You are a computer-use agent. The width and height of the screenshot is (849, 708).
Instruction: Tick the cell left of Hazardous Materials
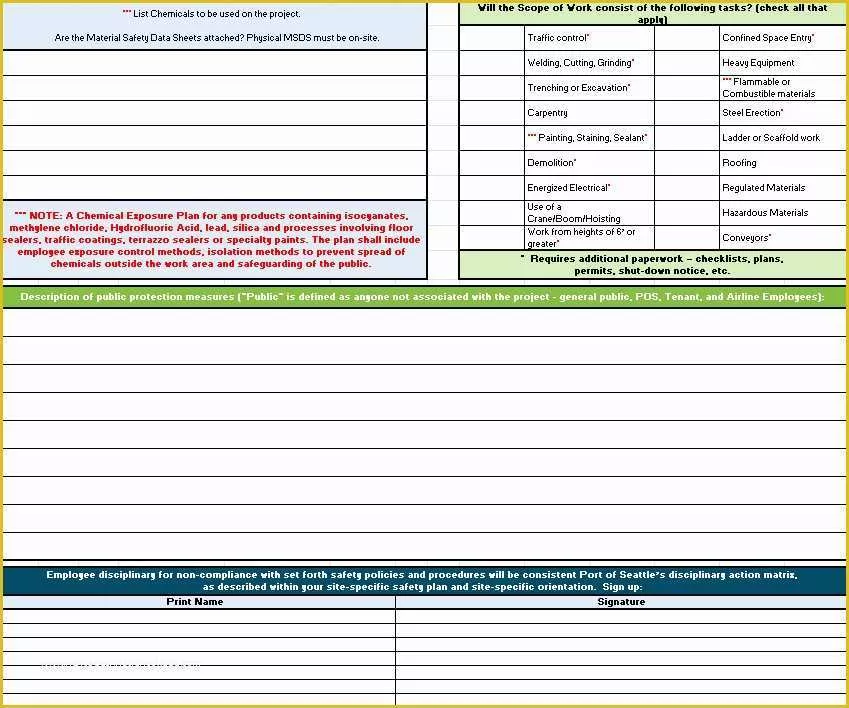[x=687, y=213]
